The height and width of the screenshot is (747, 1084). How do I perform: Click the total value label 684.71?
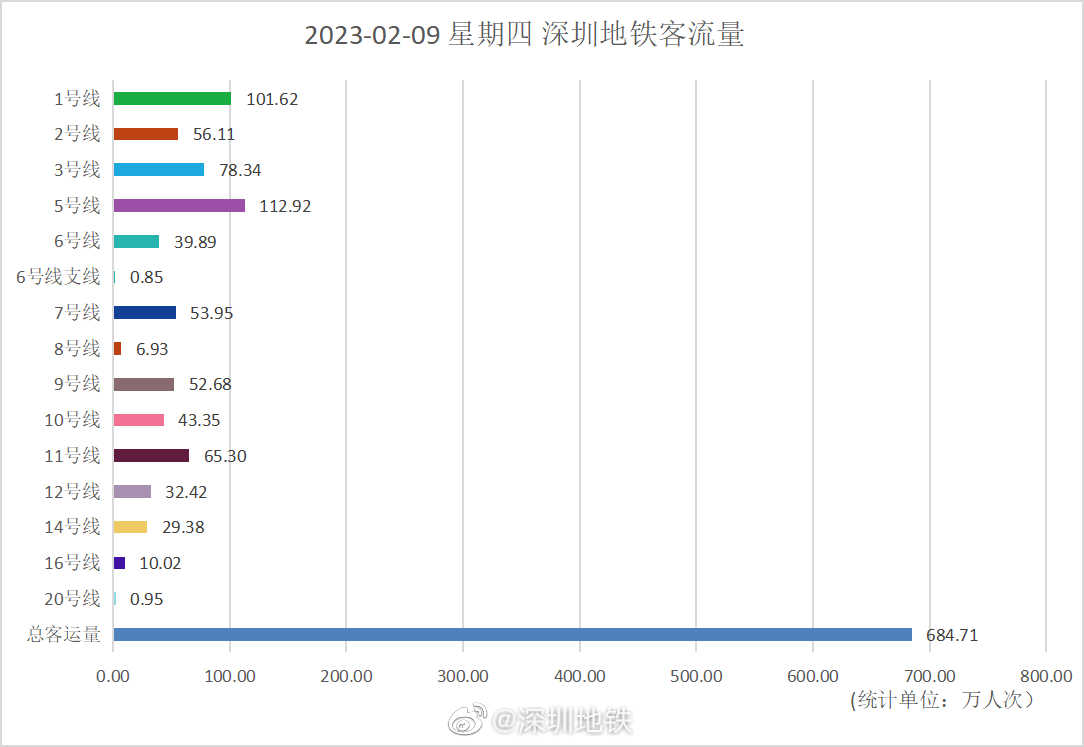pos(951,634)
